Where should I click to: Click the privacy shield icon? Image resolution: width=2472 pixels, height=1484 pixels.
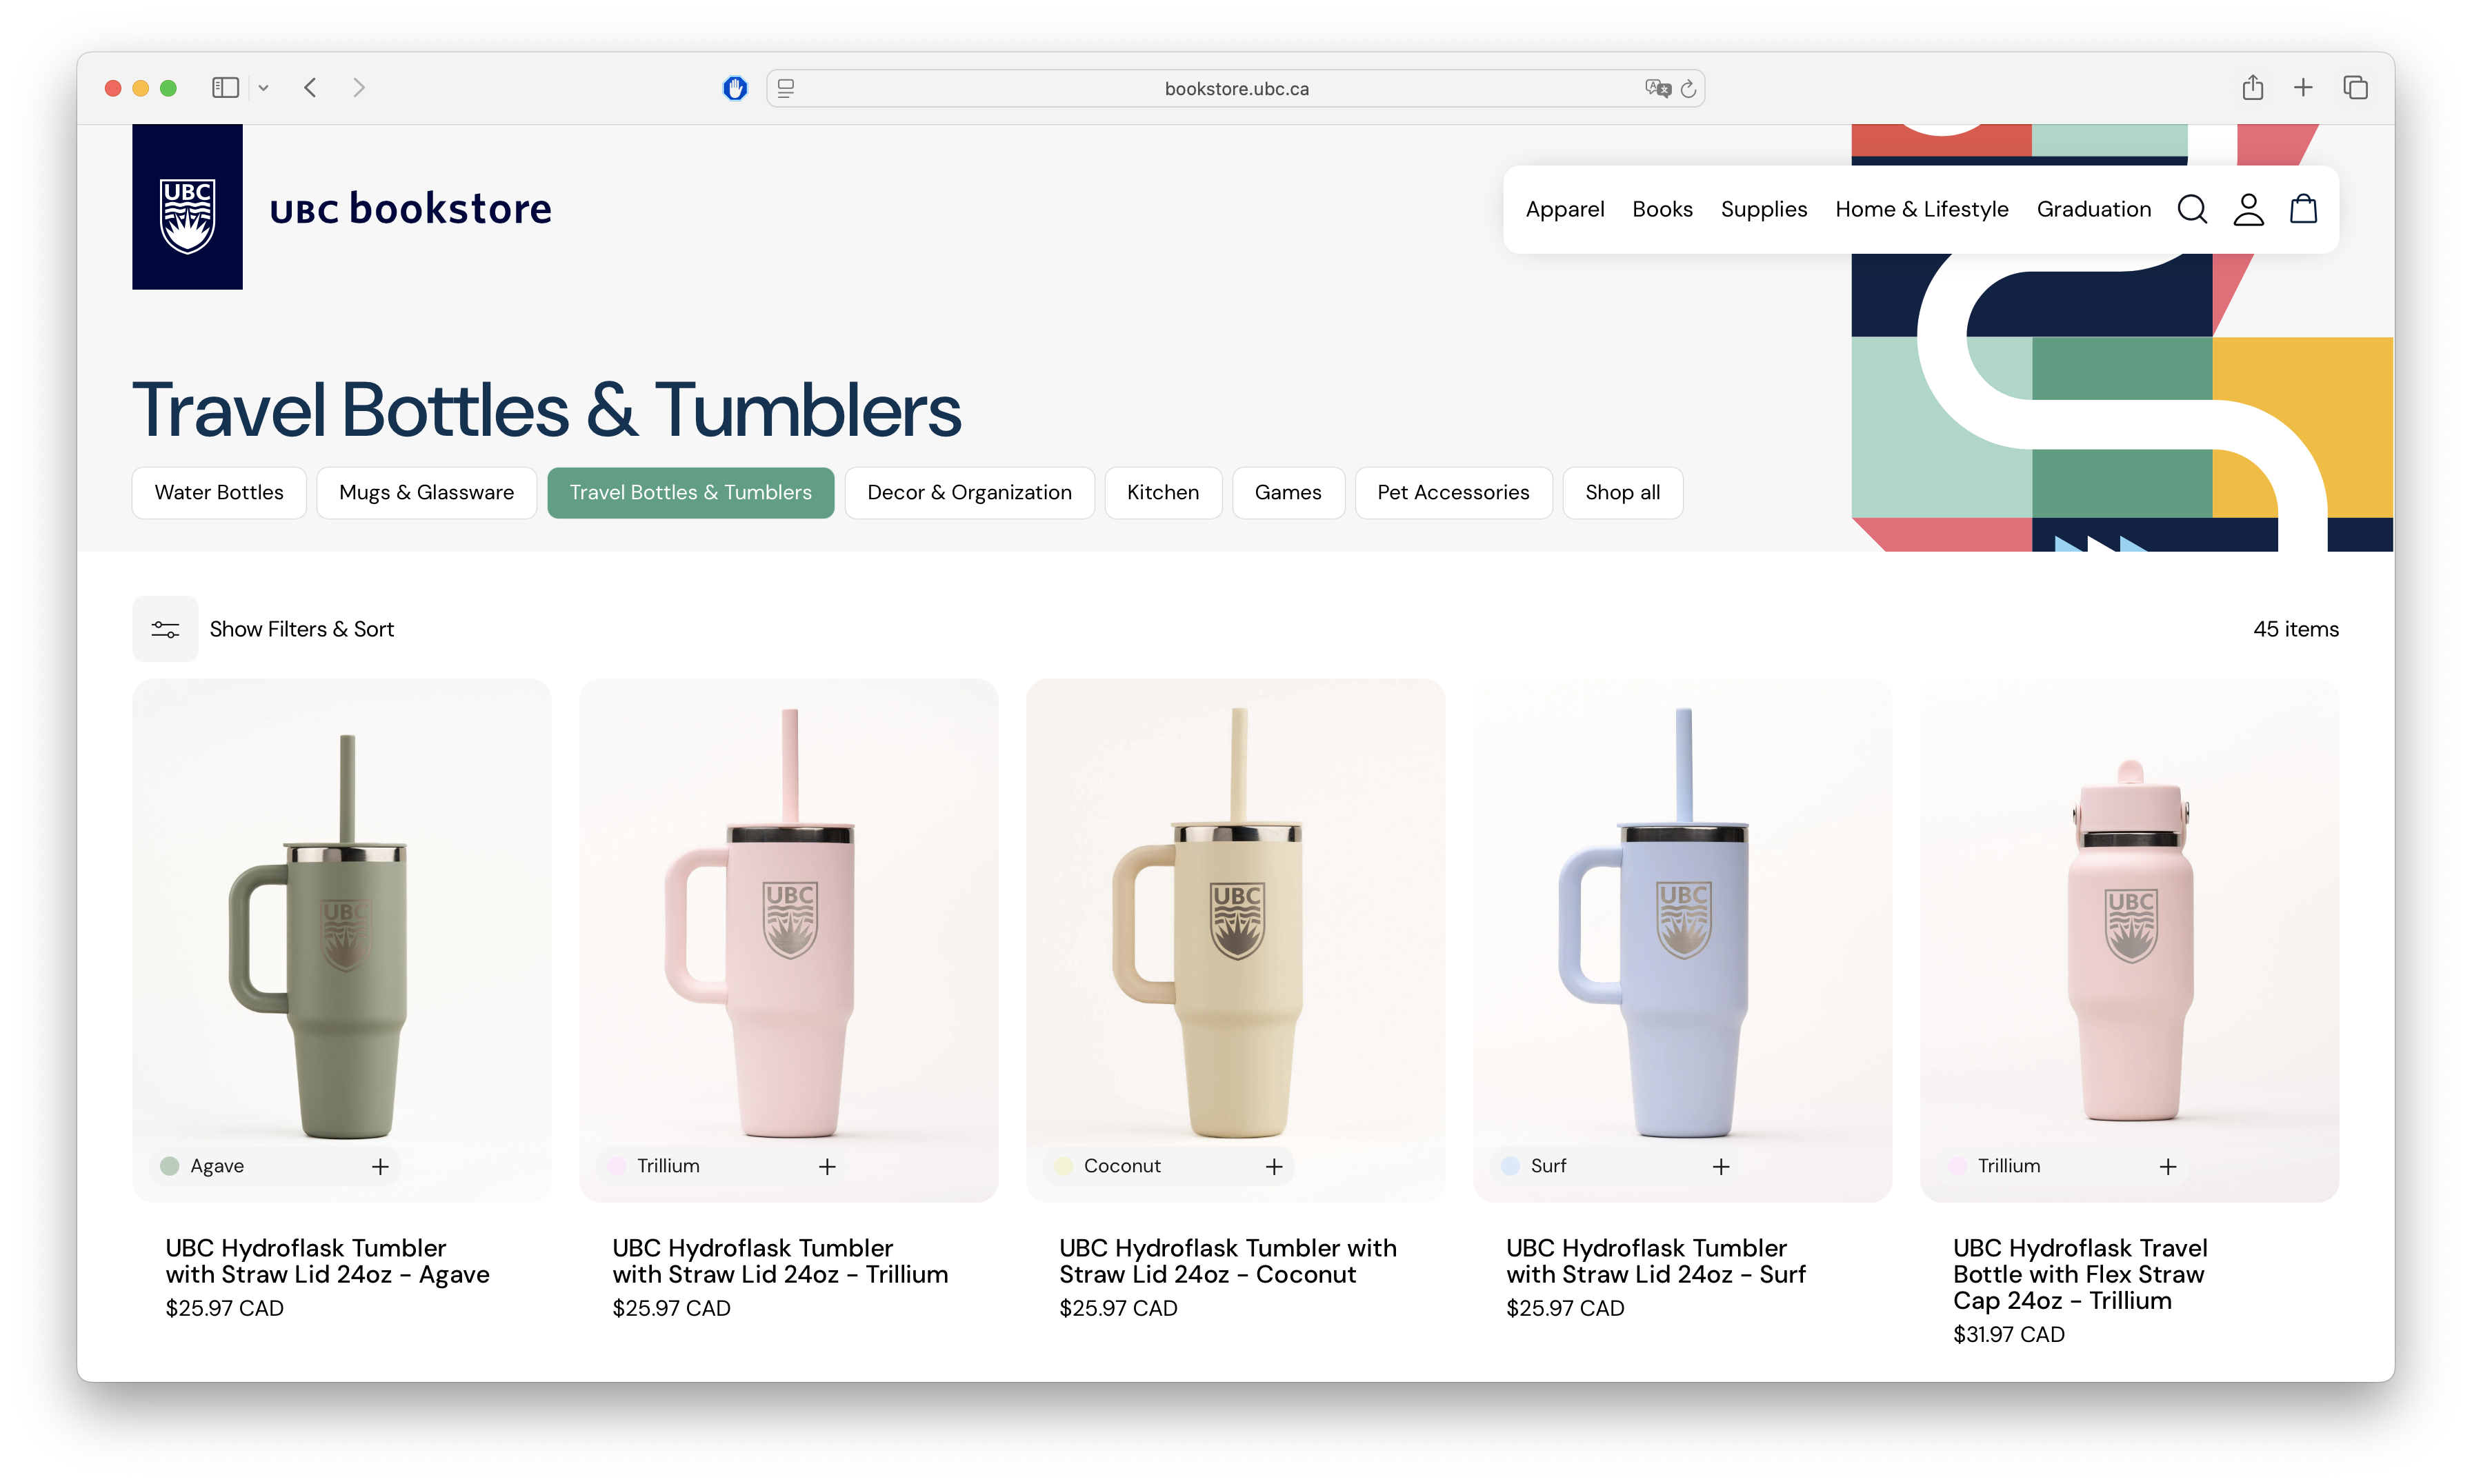pos(735,88)
